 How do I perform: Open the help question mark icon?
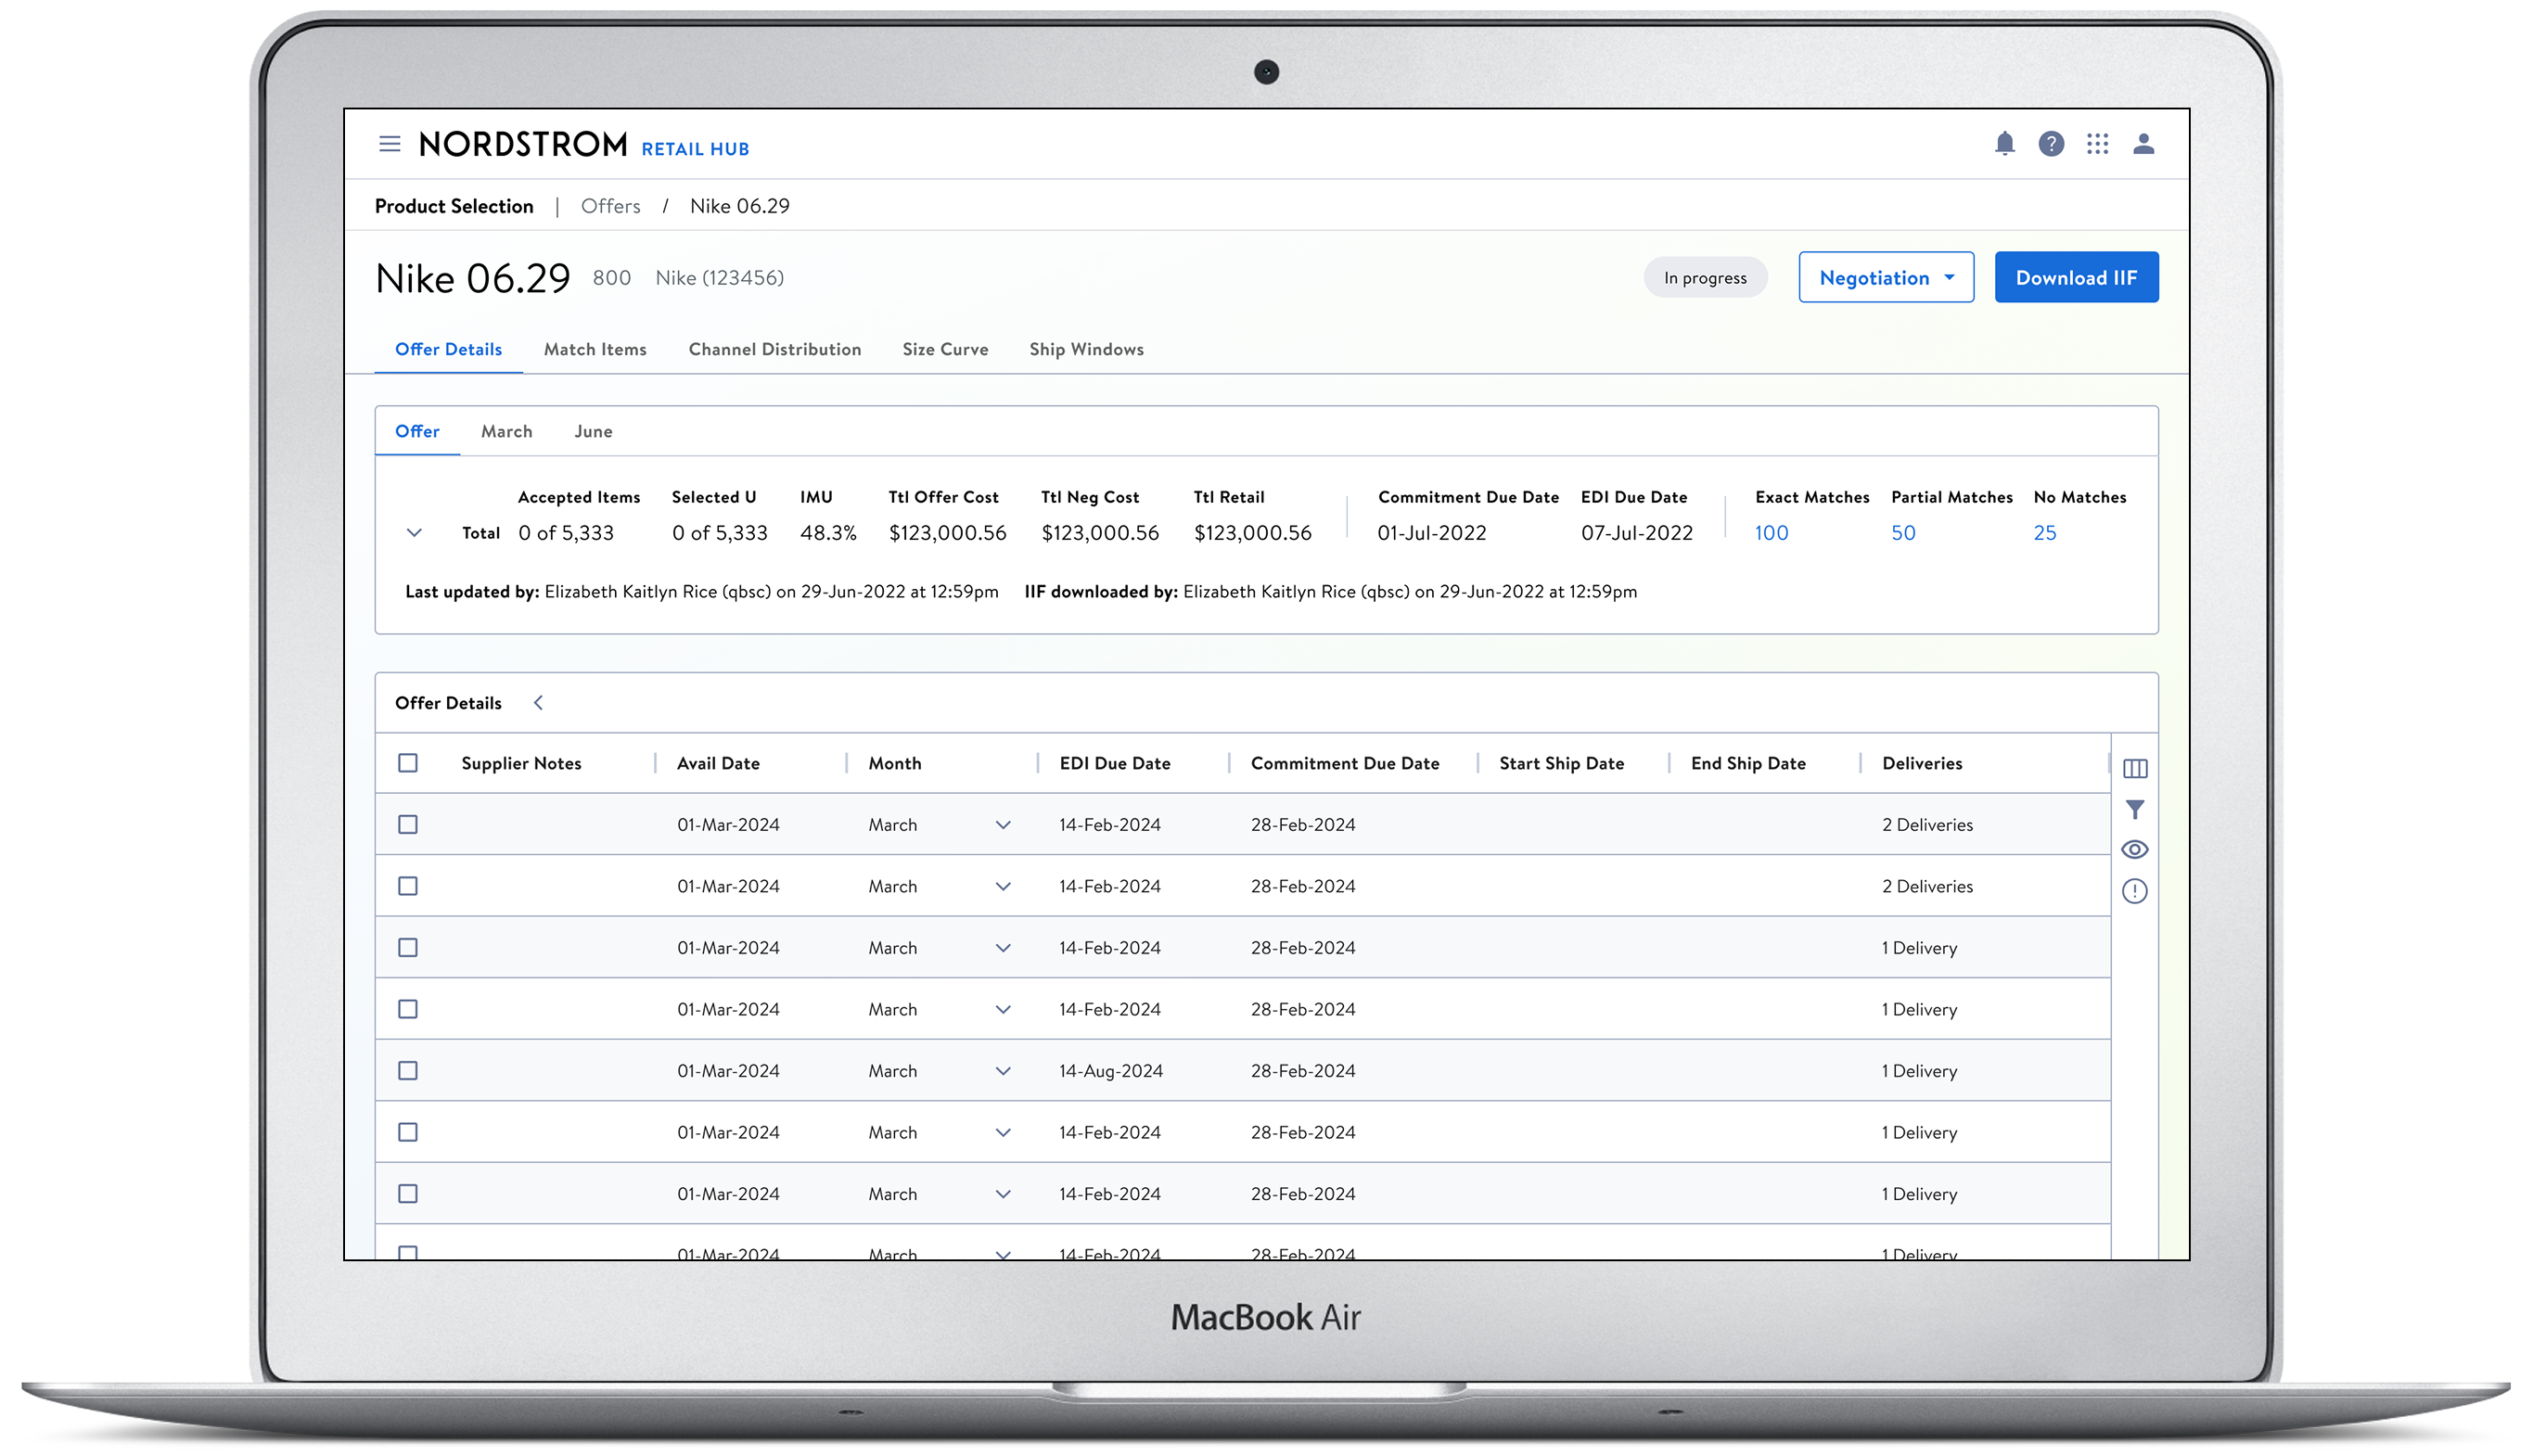(x=2051, y=144)
